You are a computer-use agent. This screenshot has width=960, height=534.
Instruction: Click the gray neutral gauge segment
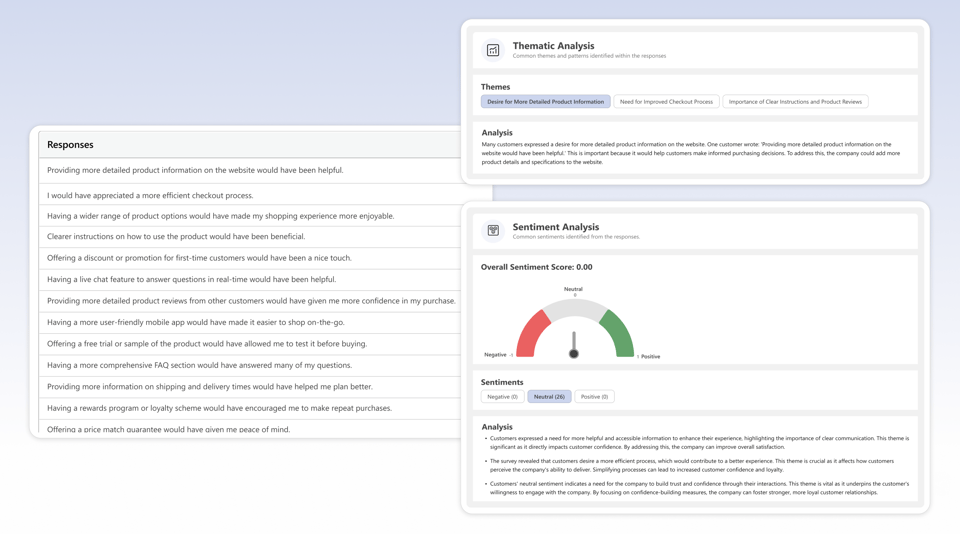[x=574, y=309]
